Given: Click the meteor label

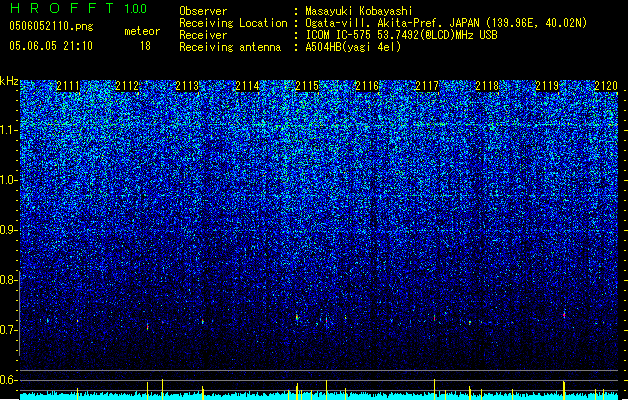Looking at the screenshot, I should click(x=142, y=31).
